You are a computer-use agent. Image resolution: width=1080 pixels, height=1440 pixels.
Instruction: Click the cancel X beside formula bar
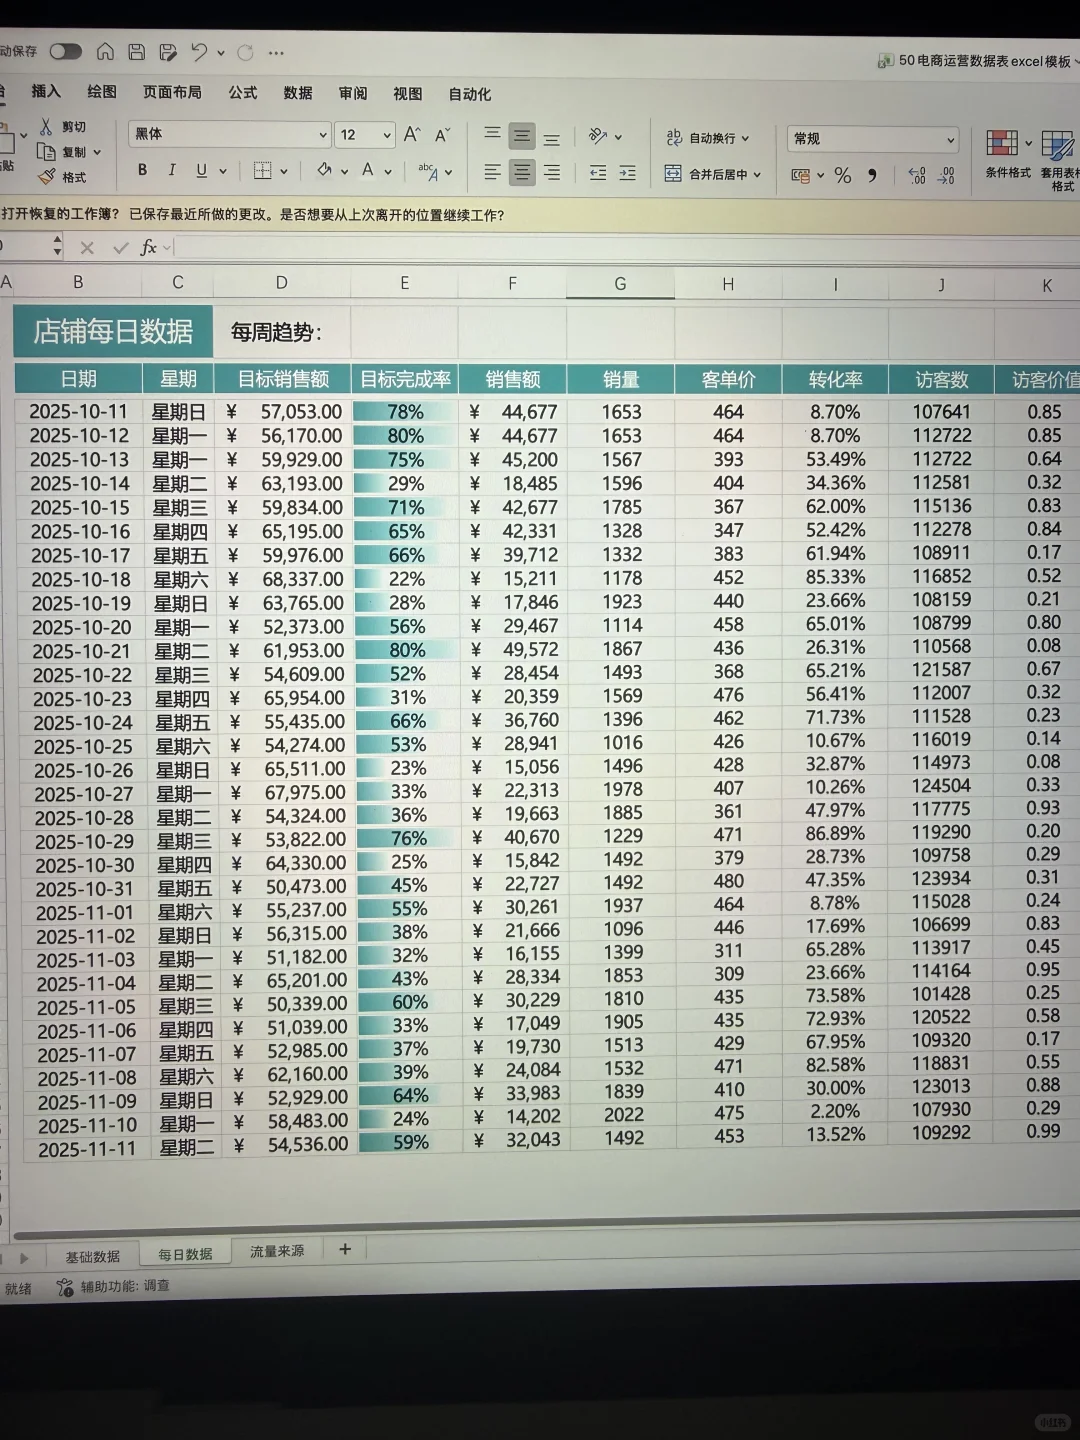click(x=87, y=248)
